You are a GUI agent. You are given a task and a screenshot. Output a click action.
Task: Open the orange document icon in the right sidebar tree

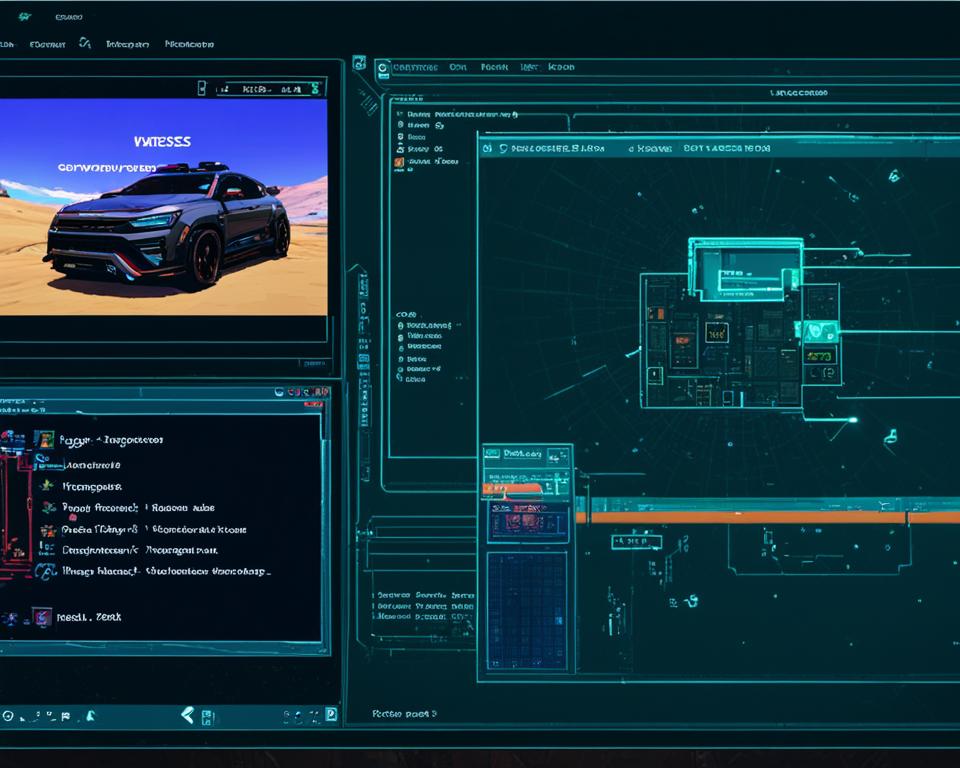398,162
